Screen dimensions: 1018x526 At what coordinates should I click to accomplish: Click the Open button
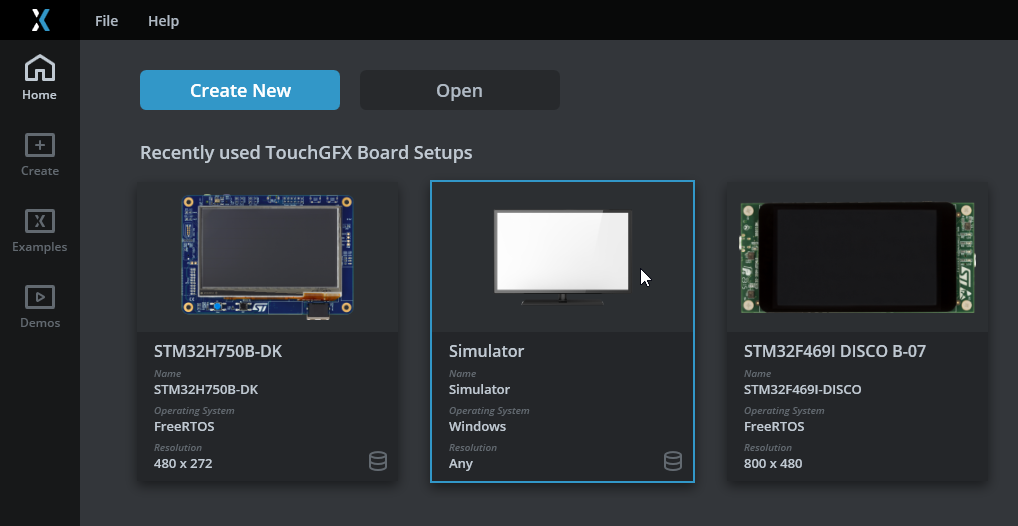tap(460, 90)
